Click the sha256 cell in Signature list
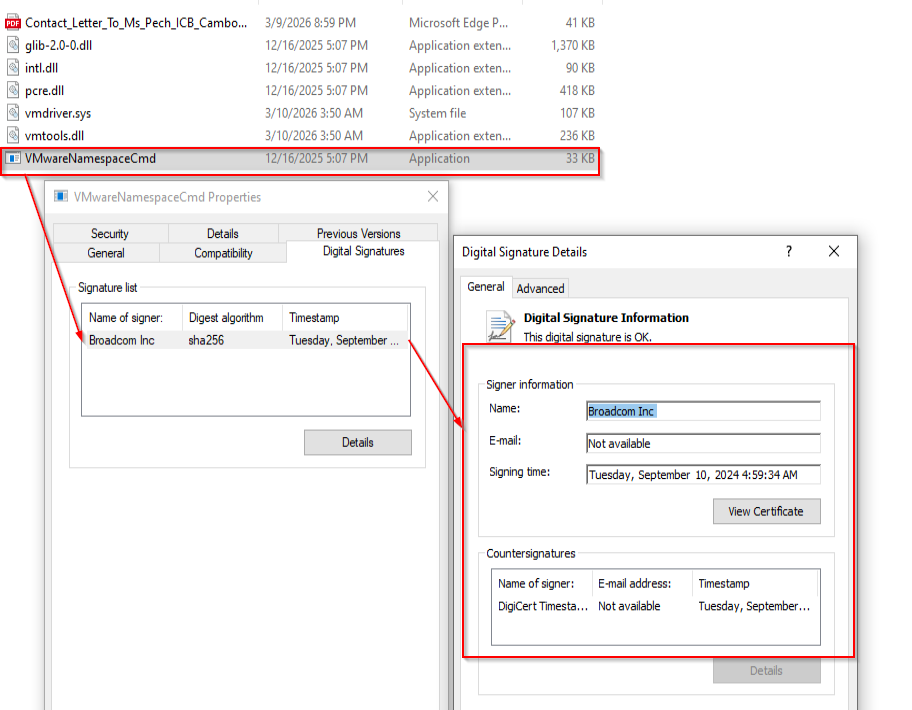 point(206,340)
